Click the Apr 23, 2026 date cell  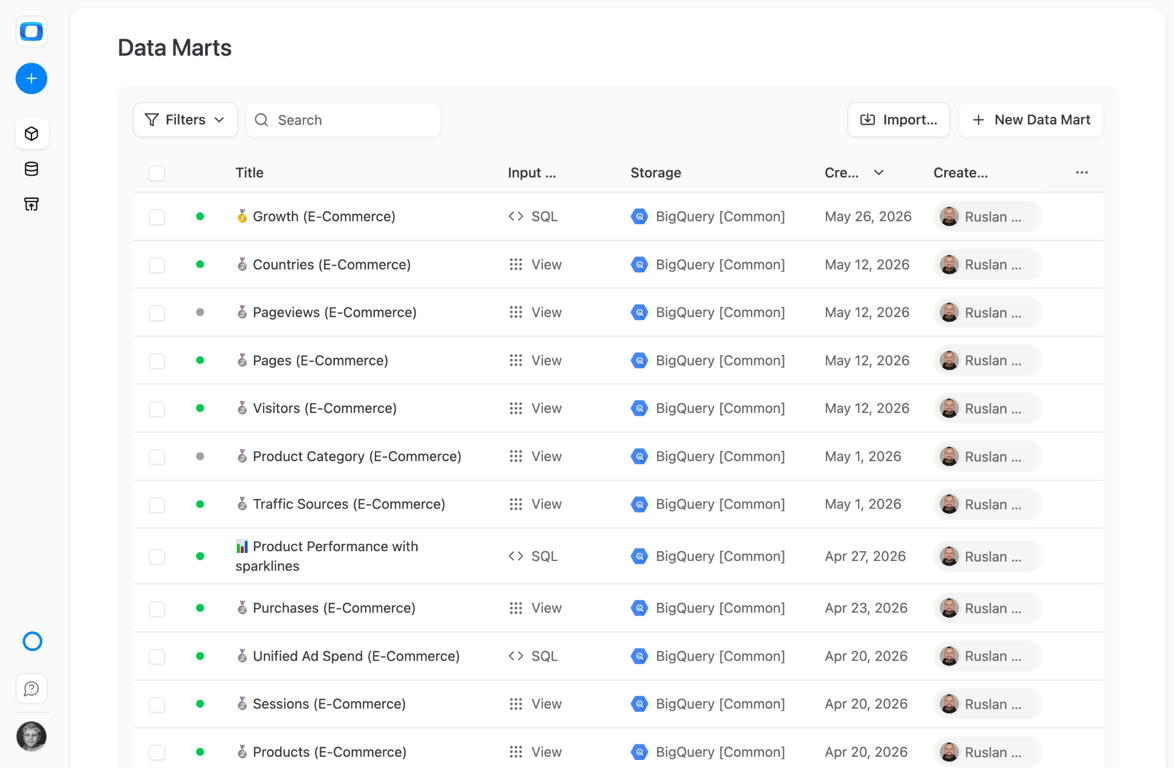866,608
